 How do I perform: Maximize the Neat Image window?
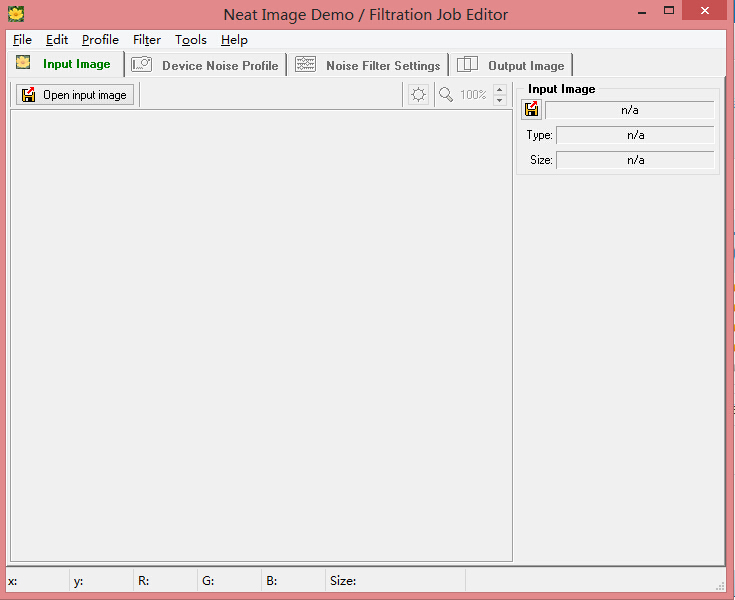(669, 10)
